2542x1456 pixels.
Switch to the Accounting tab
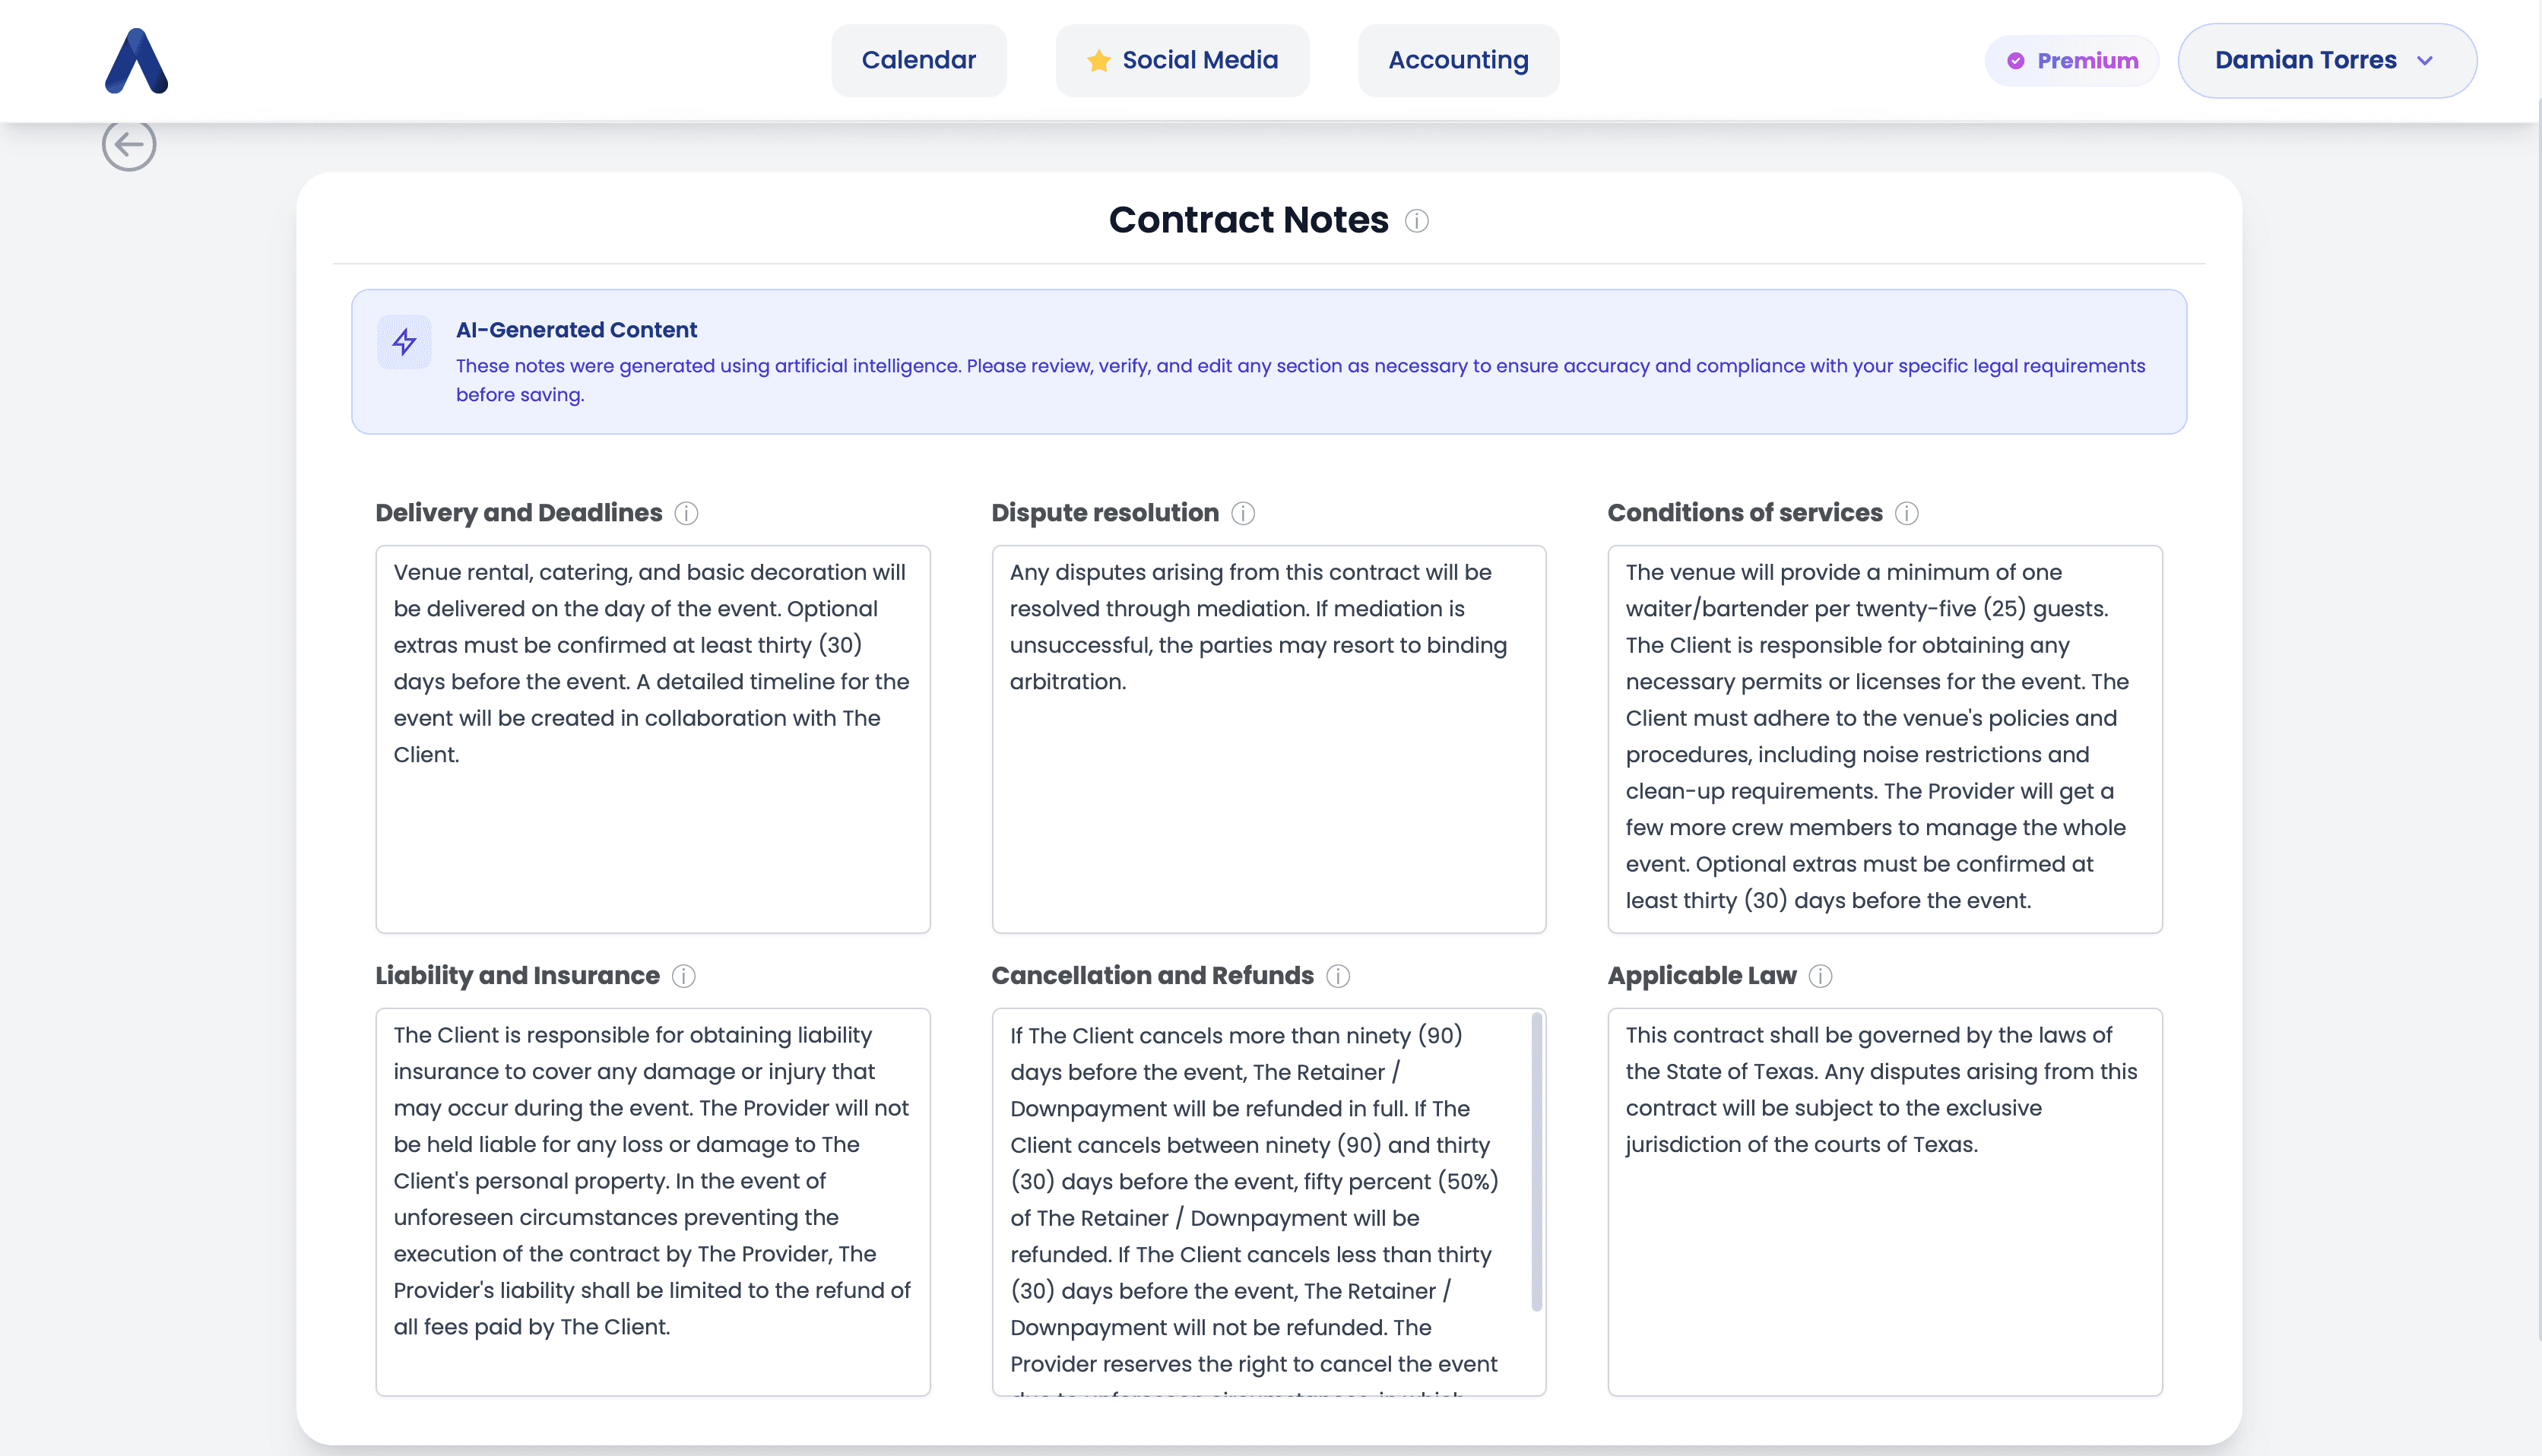pyautogui.click(x=1457, y=61)
